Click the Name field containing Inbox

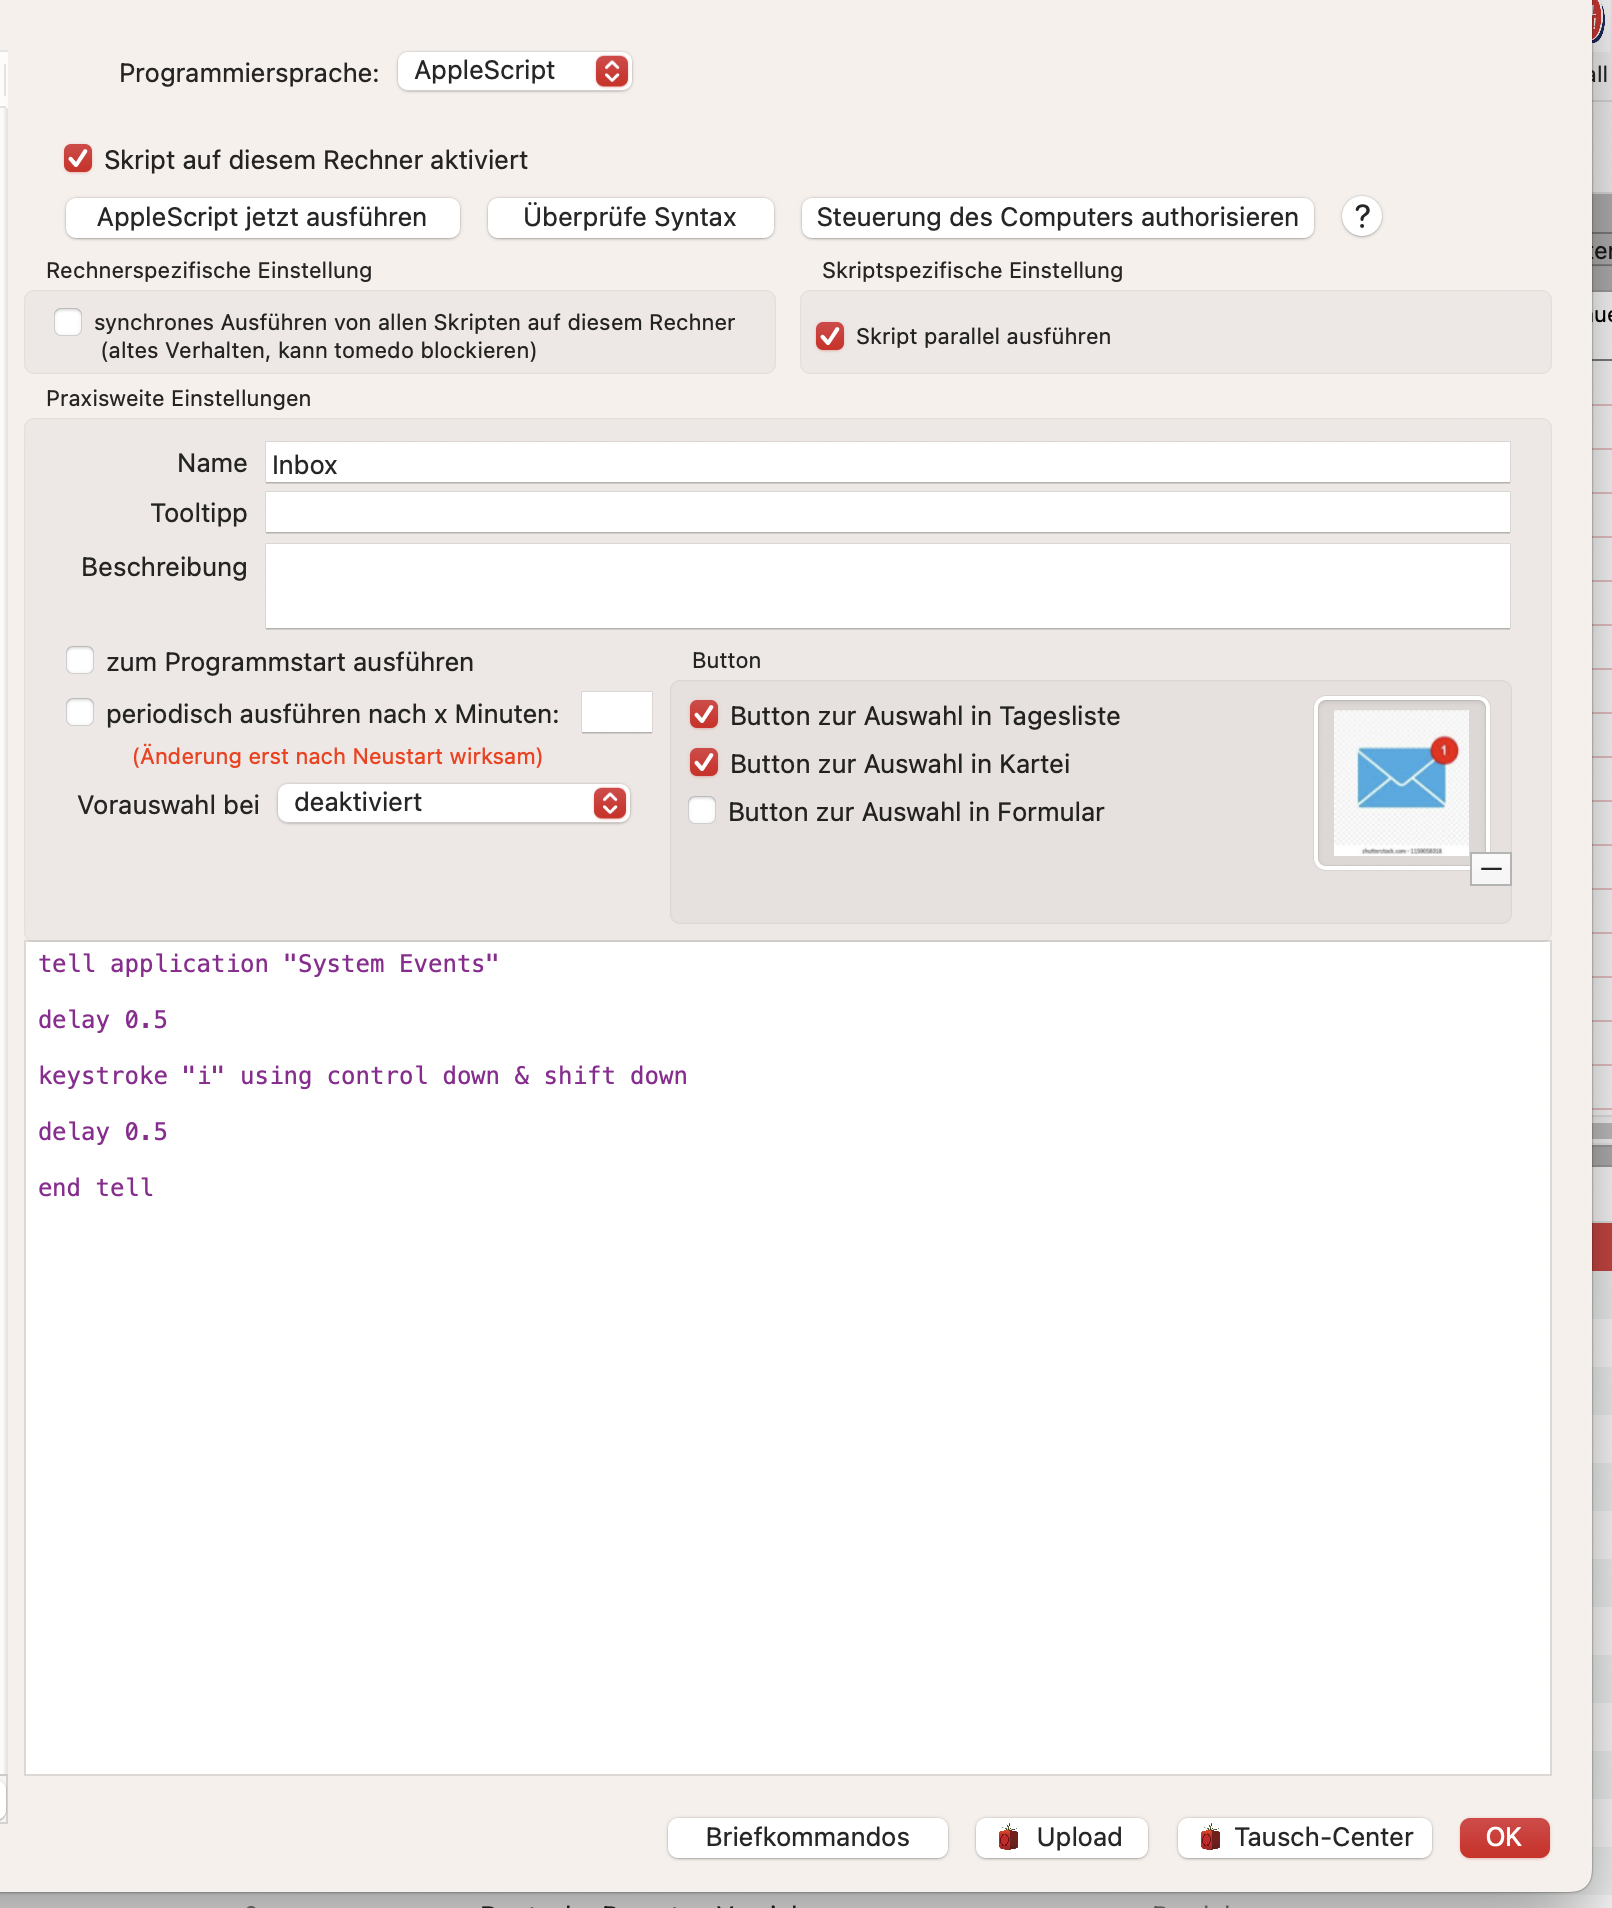887,463
